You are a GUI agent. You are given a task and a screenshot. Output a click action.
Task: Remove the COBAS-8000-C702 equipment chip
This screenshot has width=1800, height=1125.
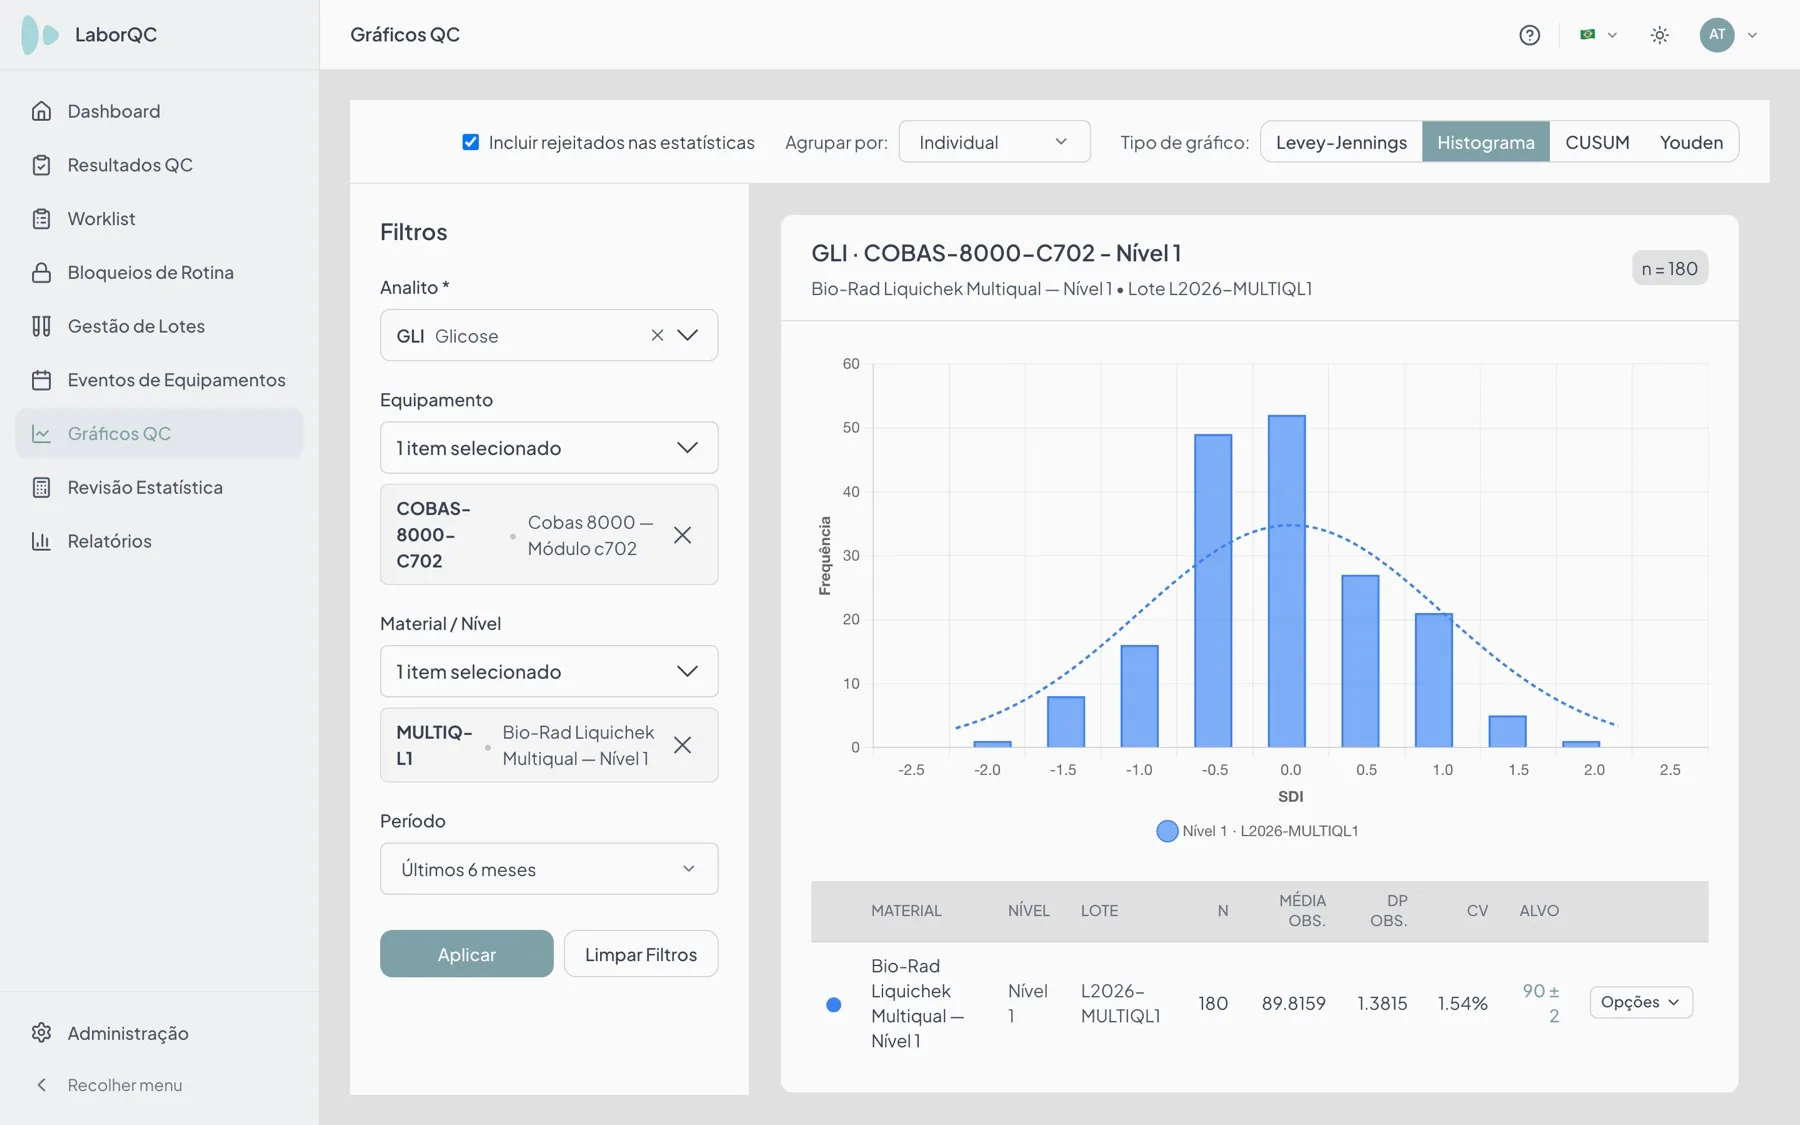pos(682,535)
